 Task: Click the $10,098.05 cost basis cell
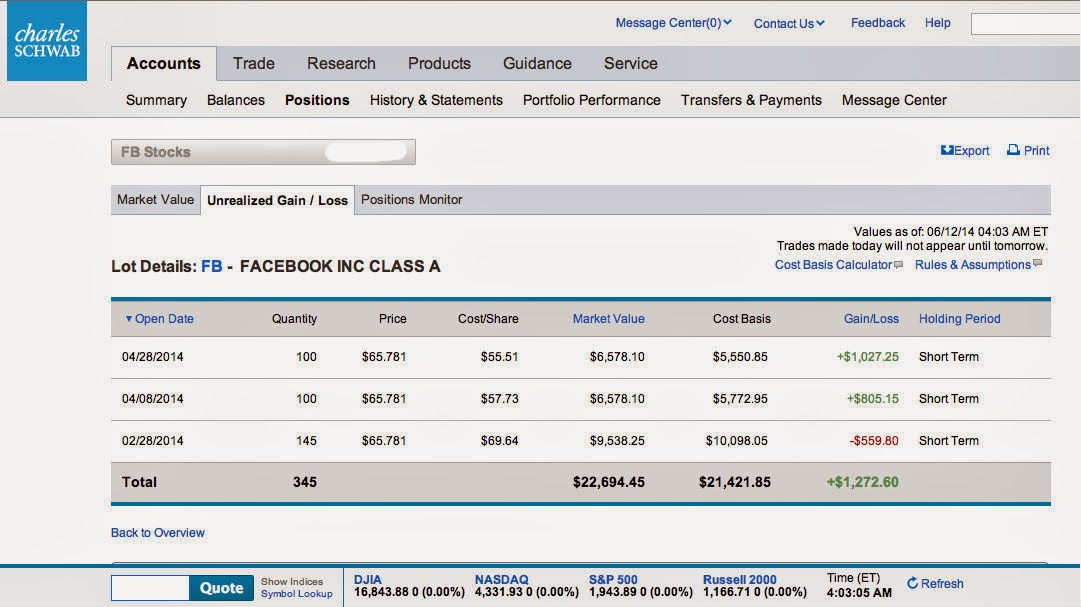736,441
